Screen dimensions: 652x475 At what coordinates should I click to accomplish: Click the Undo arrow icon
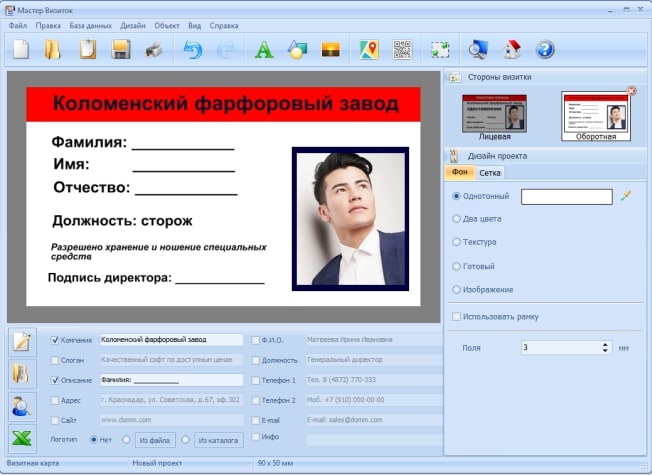[192, 49]
